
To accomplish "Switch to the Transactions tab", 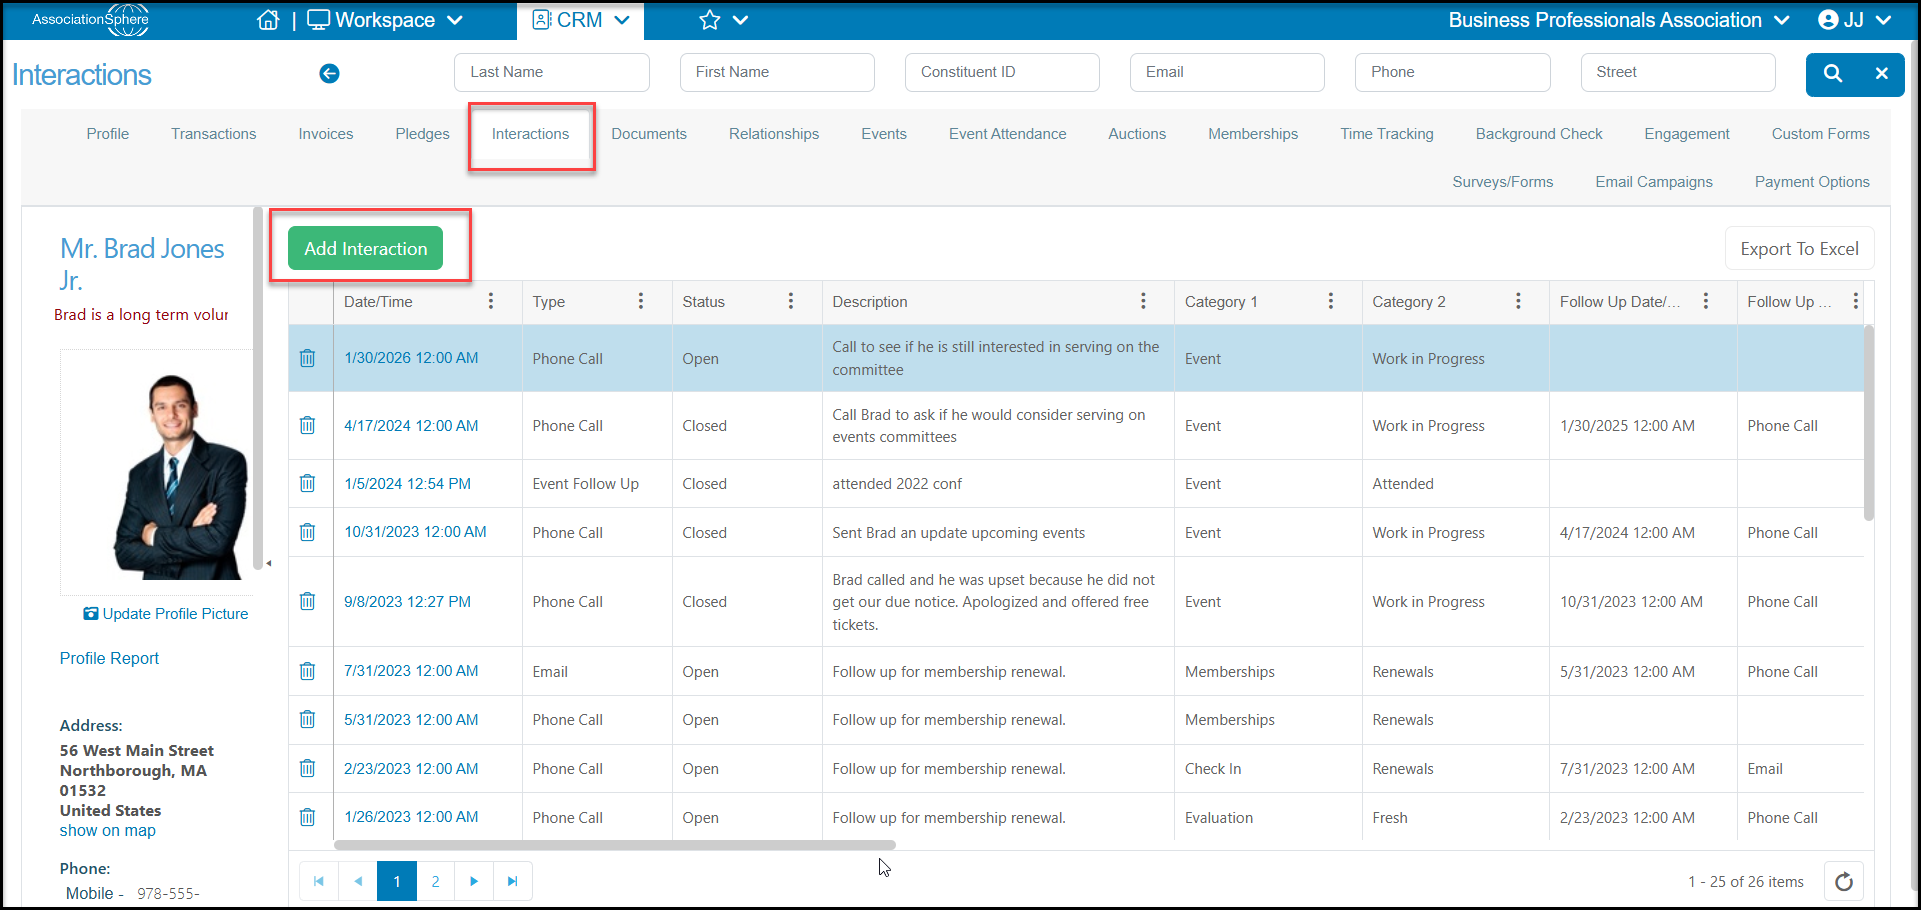I will click(x=213, y=134).
